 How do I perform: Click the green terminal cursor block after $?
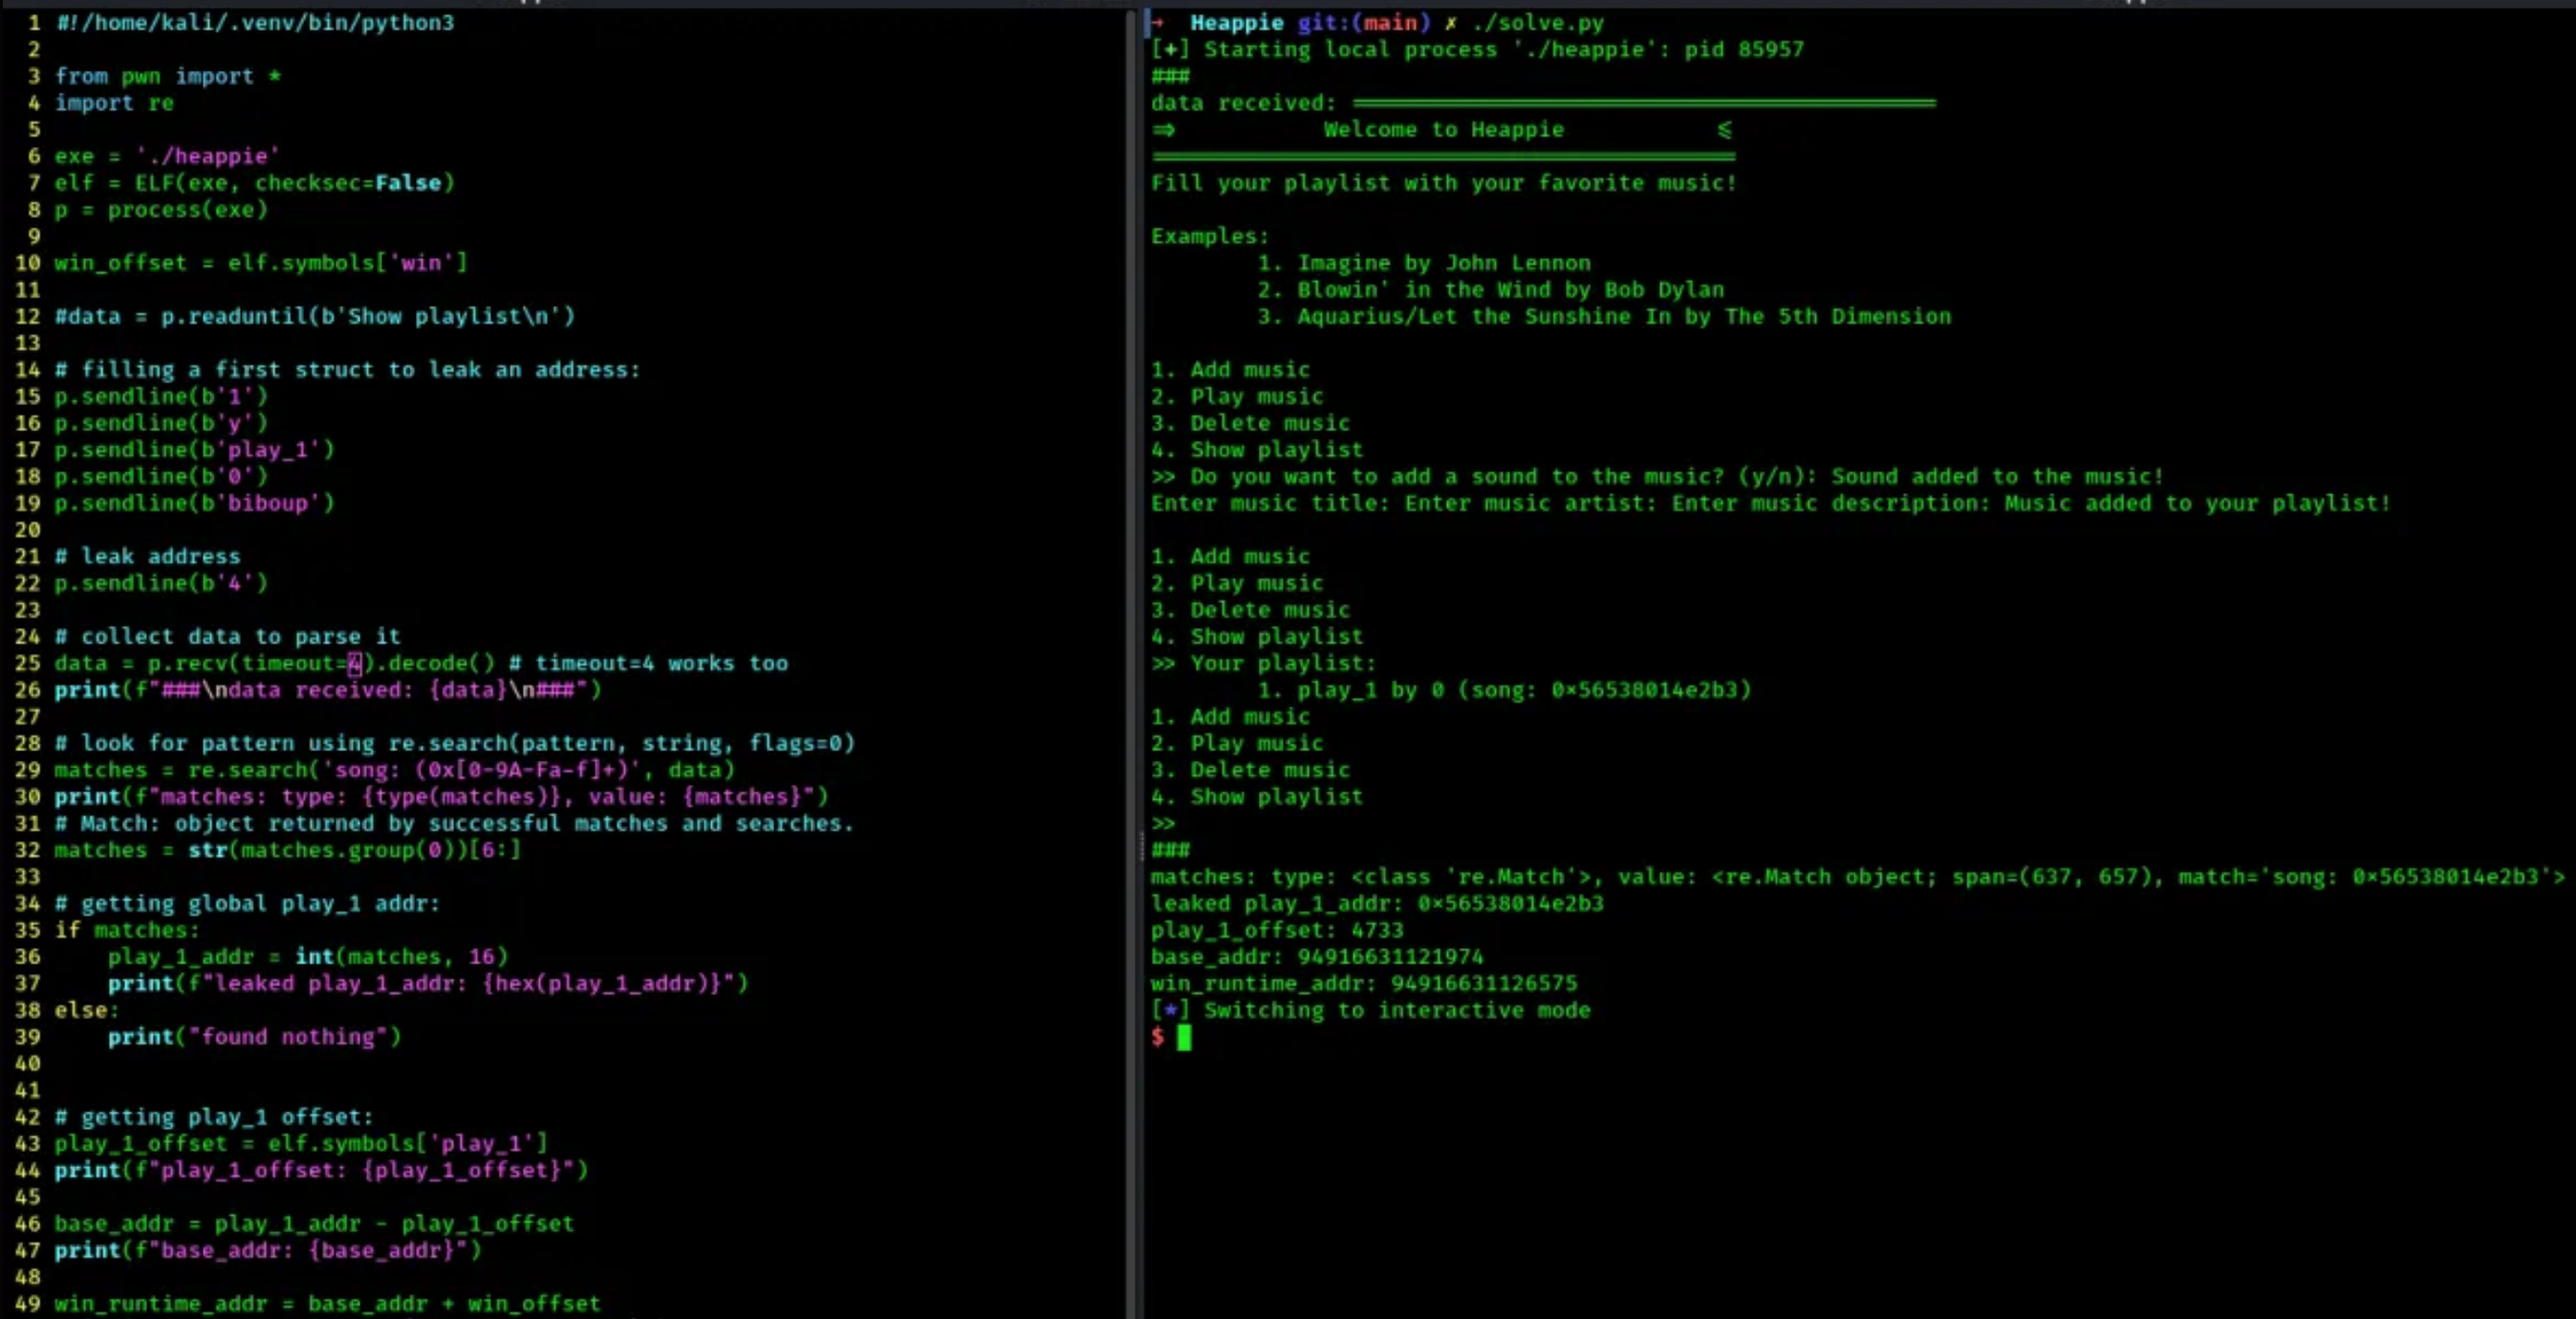1184,1037
